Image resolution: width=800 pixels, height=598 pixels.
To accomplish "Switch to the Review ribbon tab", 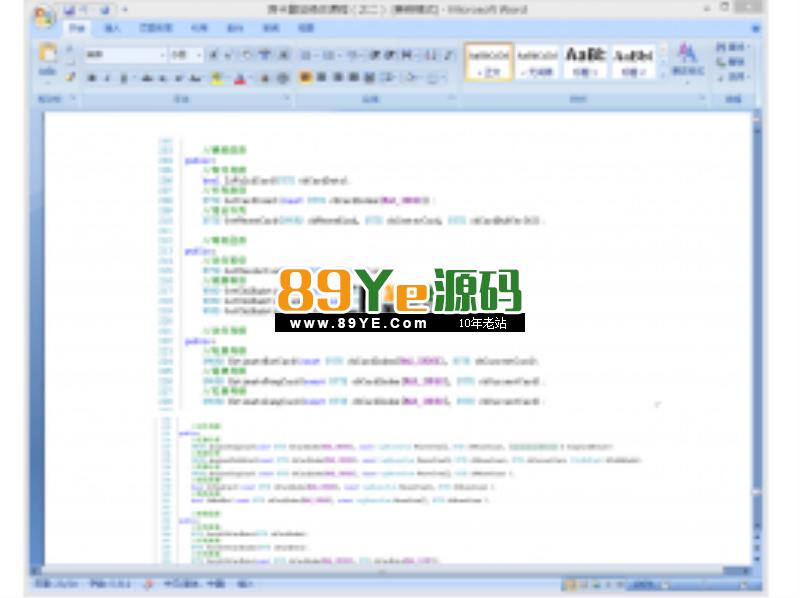I will click(x=270, y=29).
